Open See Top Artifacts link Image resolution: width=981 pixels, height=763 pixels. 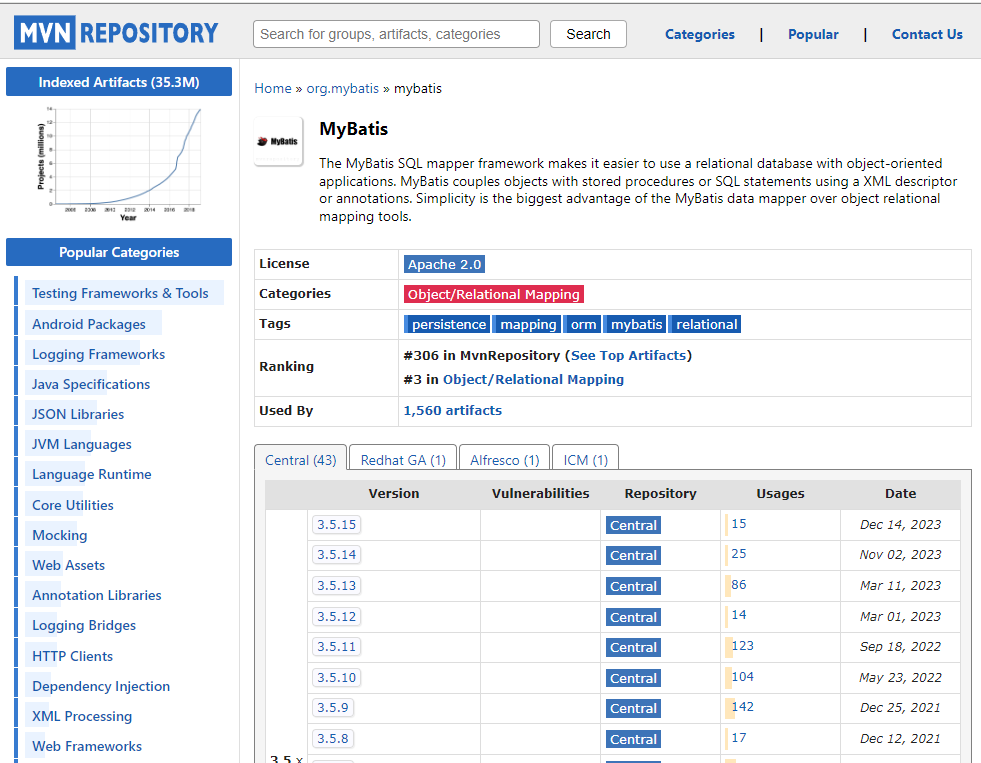click(628, 355)
